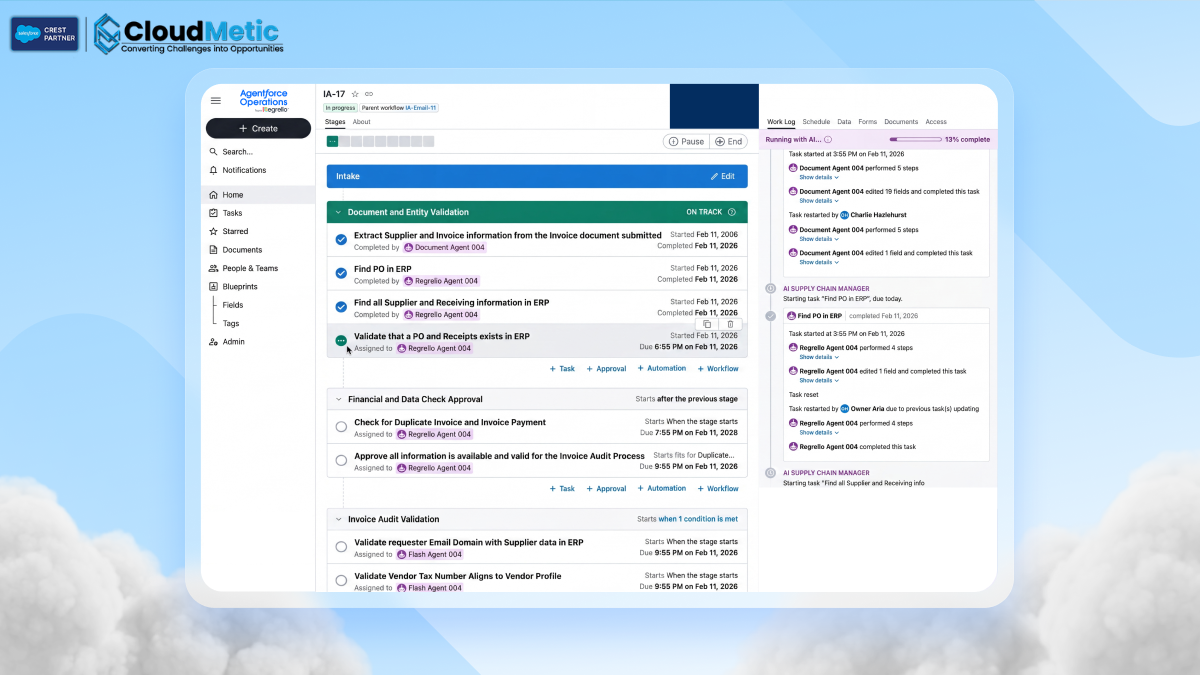The height and width of the screenshot is (675, 1200).
Task: Click status circle of Validate PO and Receipts task
Action: click(x=341, y=341)
